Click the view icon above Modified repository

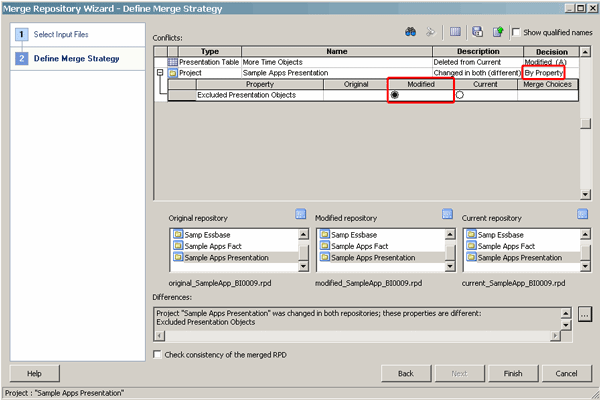(447, 214)
